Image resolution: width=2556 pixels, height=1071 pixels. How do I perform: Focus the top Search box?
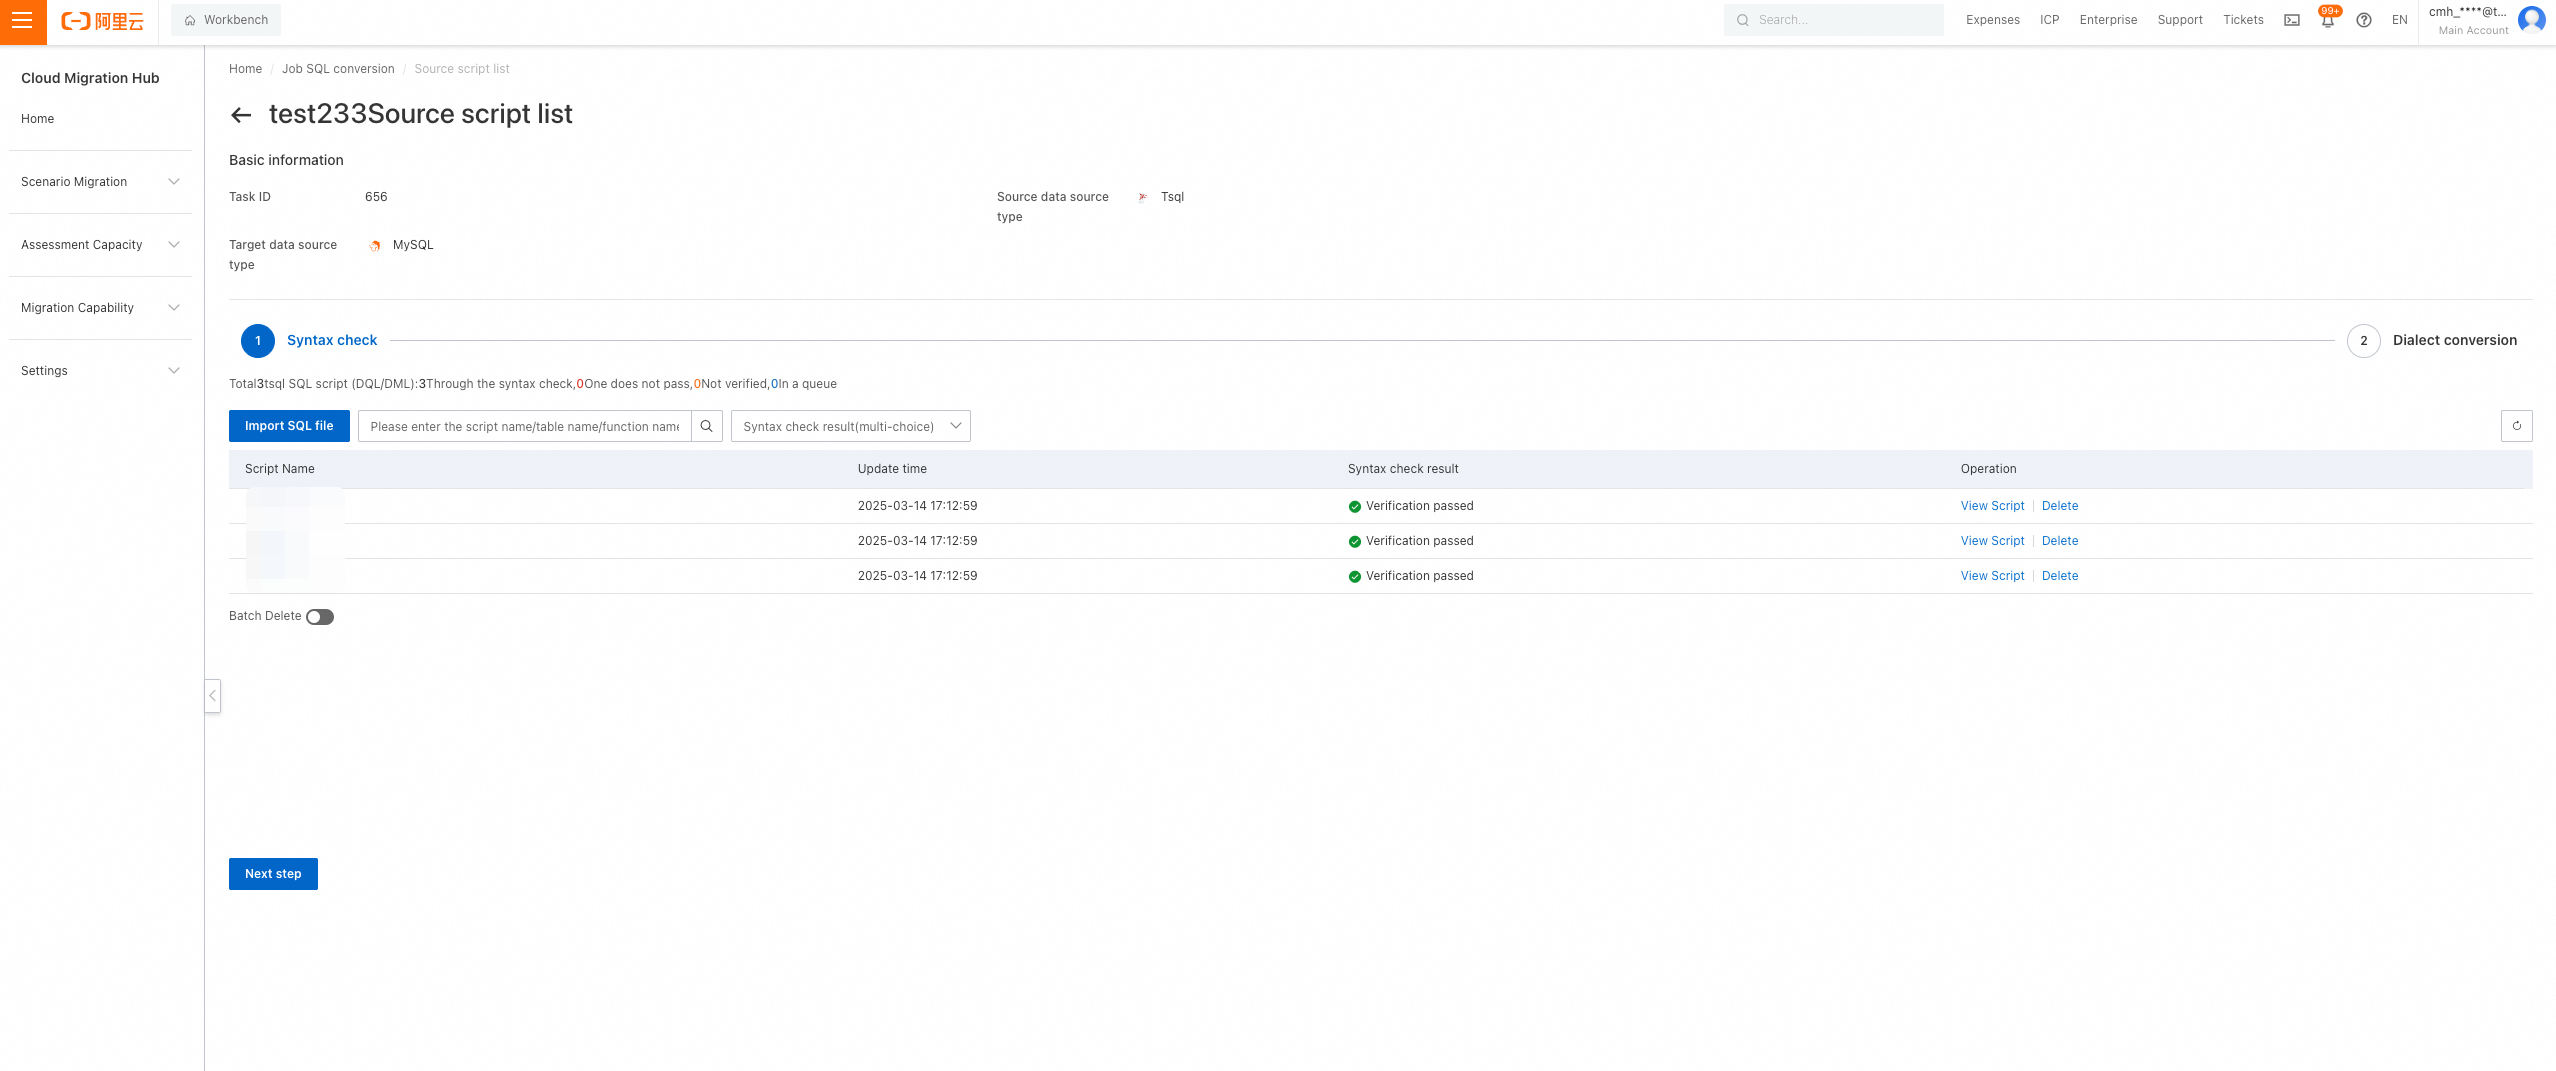pyautogui.click(x=1834, y=20)
